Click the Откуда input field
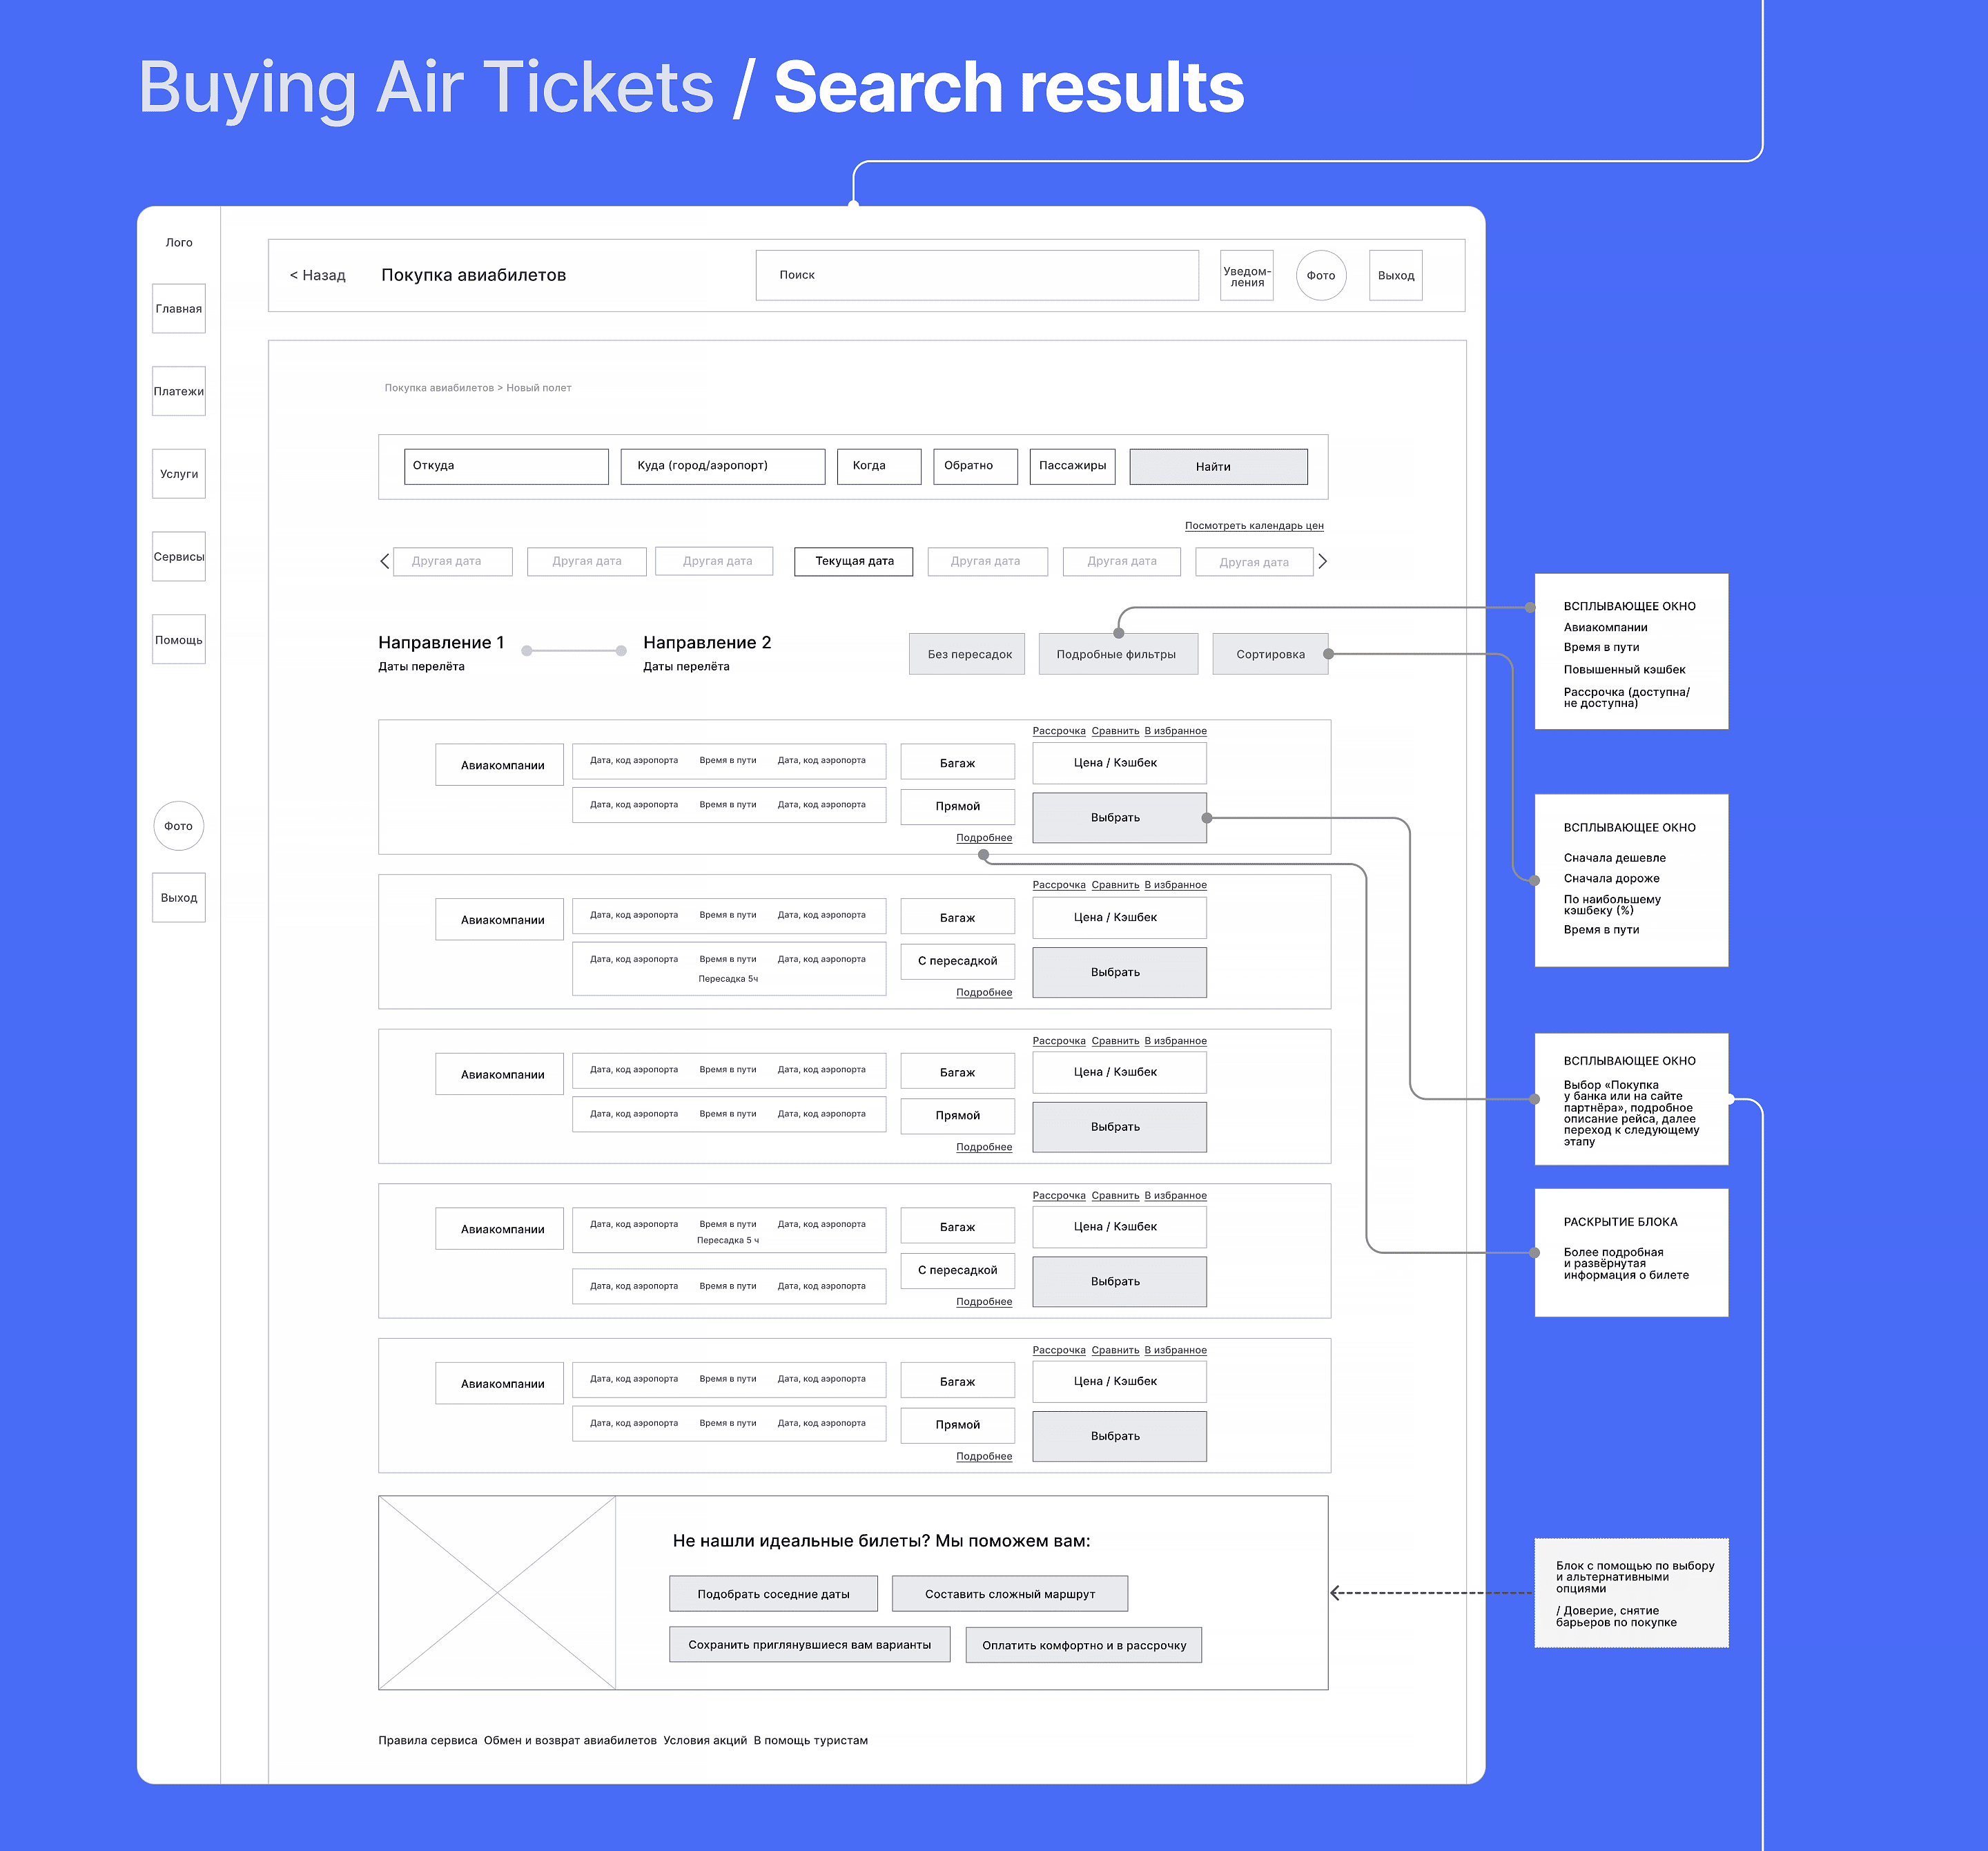 tap(506, 466)
